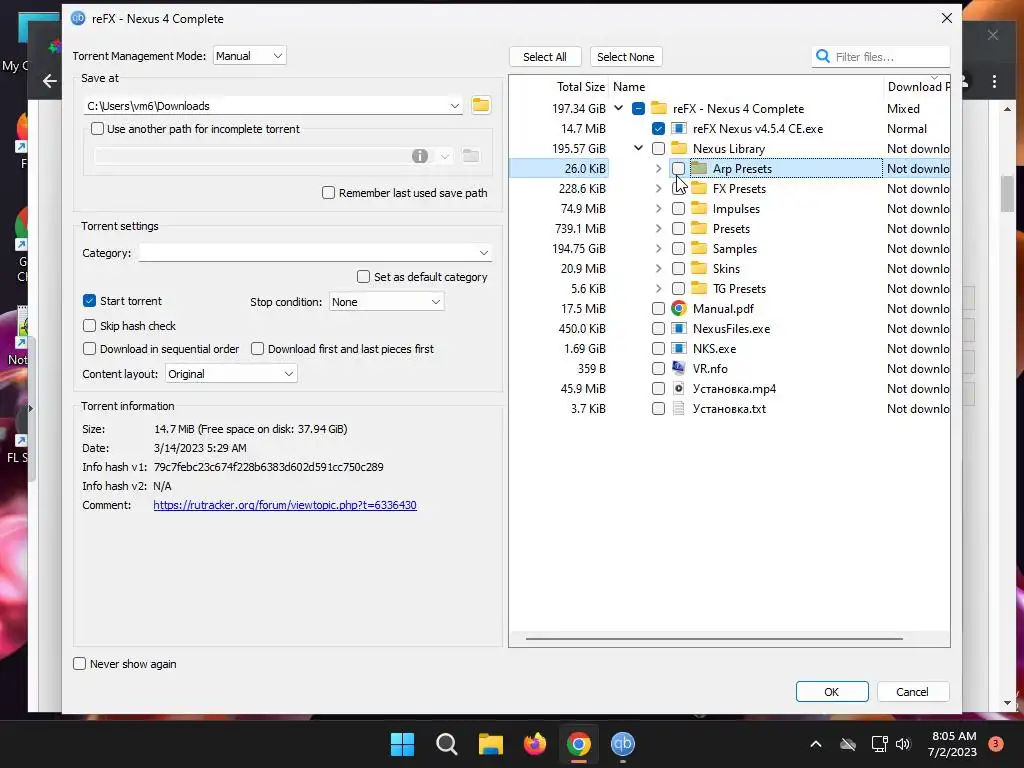Switch to Chrome in taskbar

(579, 744)
